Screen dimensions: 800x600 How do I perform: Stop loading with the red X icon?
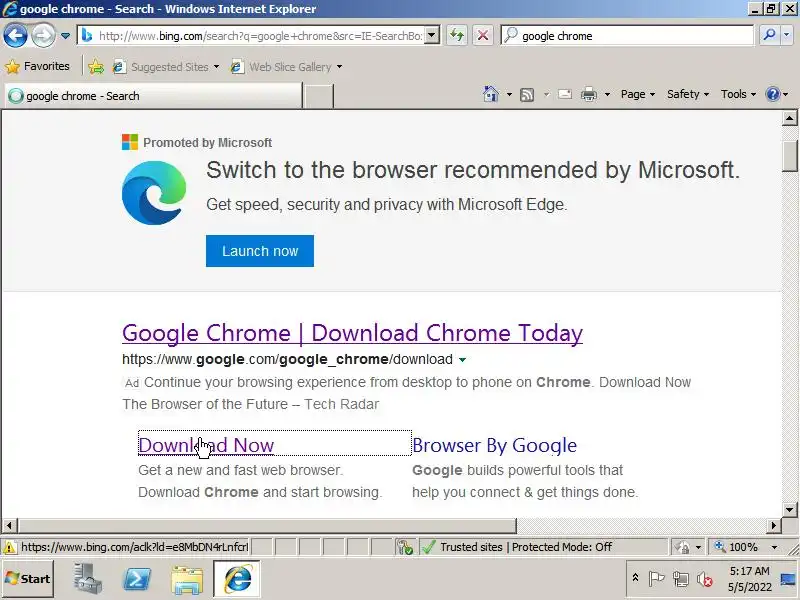483,36
